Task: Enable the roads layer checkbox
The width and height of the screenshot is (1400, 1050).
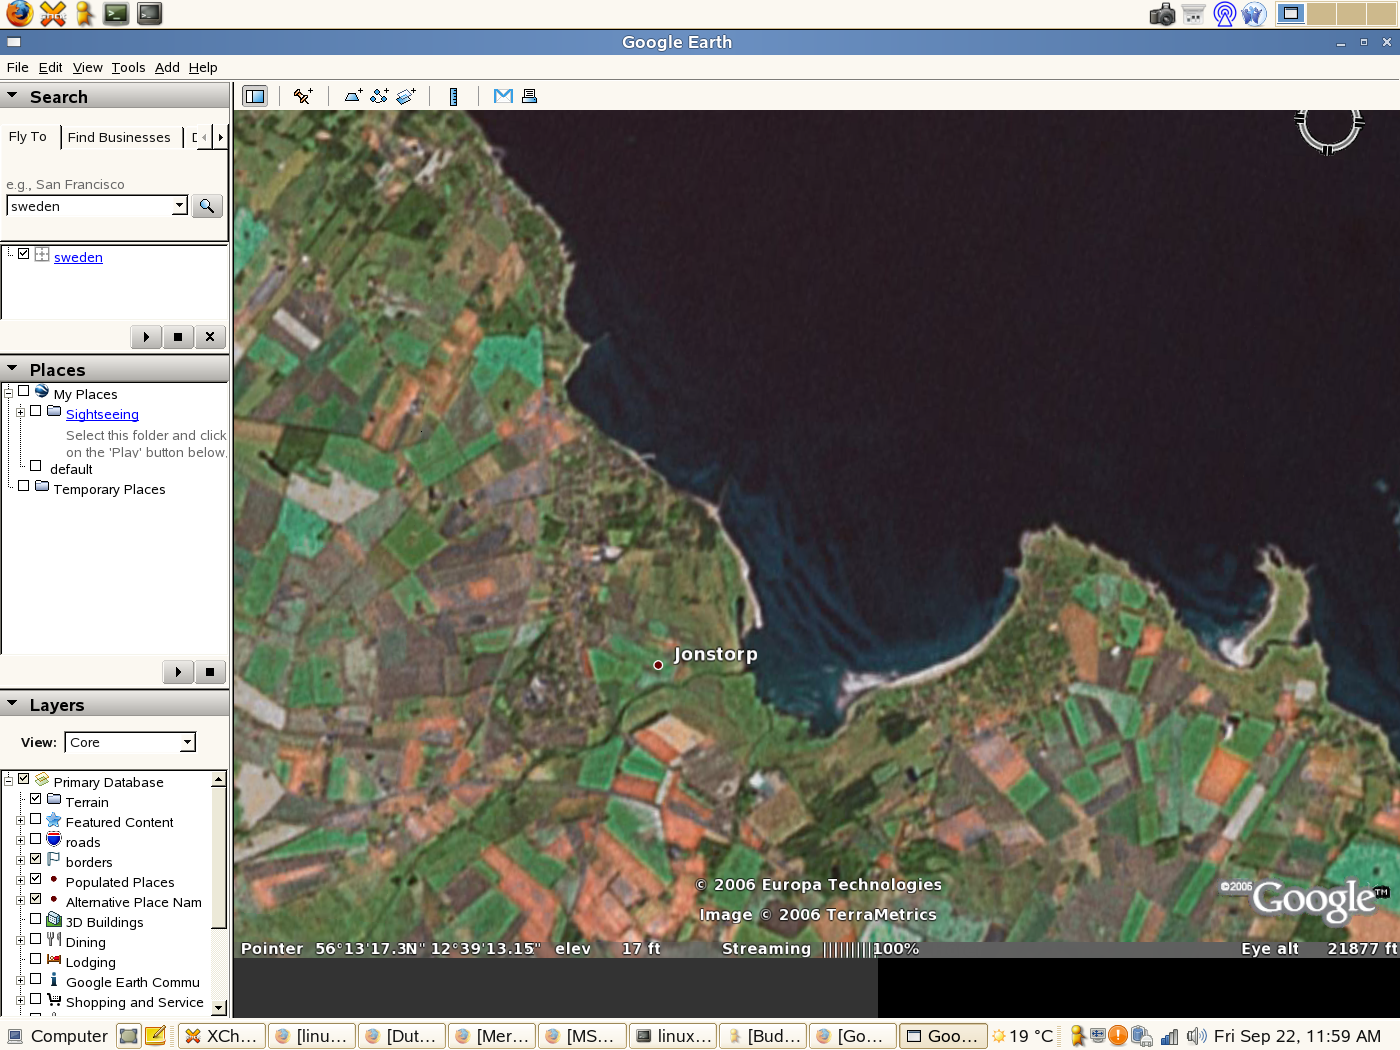Action: tap(36, 839)
